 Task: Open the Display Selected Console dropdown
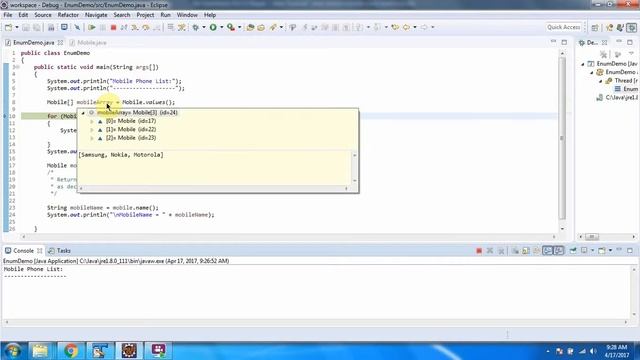point(593,251)
